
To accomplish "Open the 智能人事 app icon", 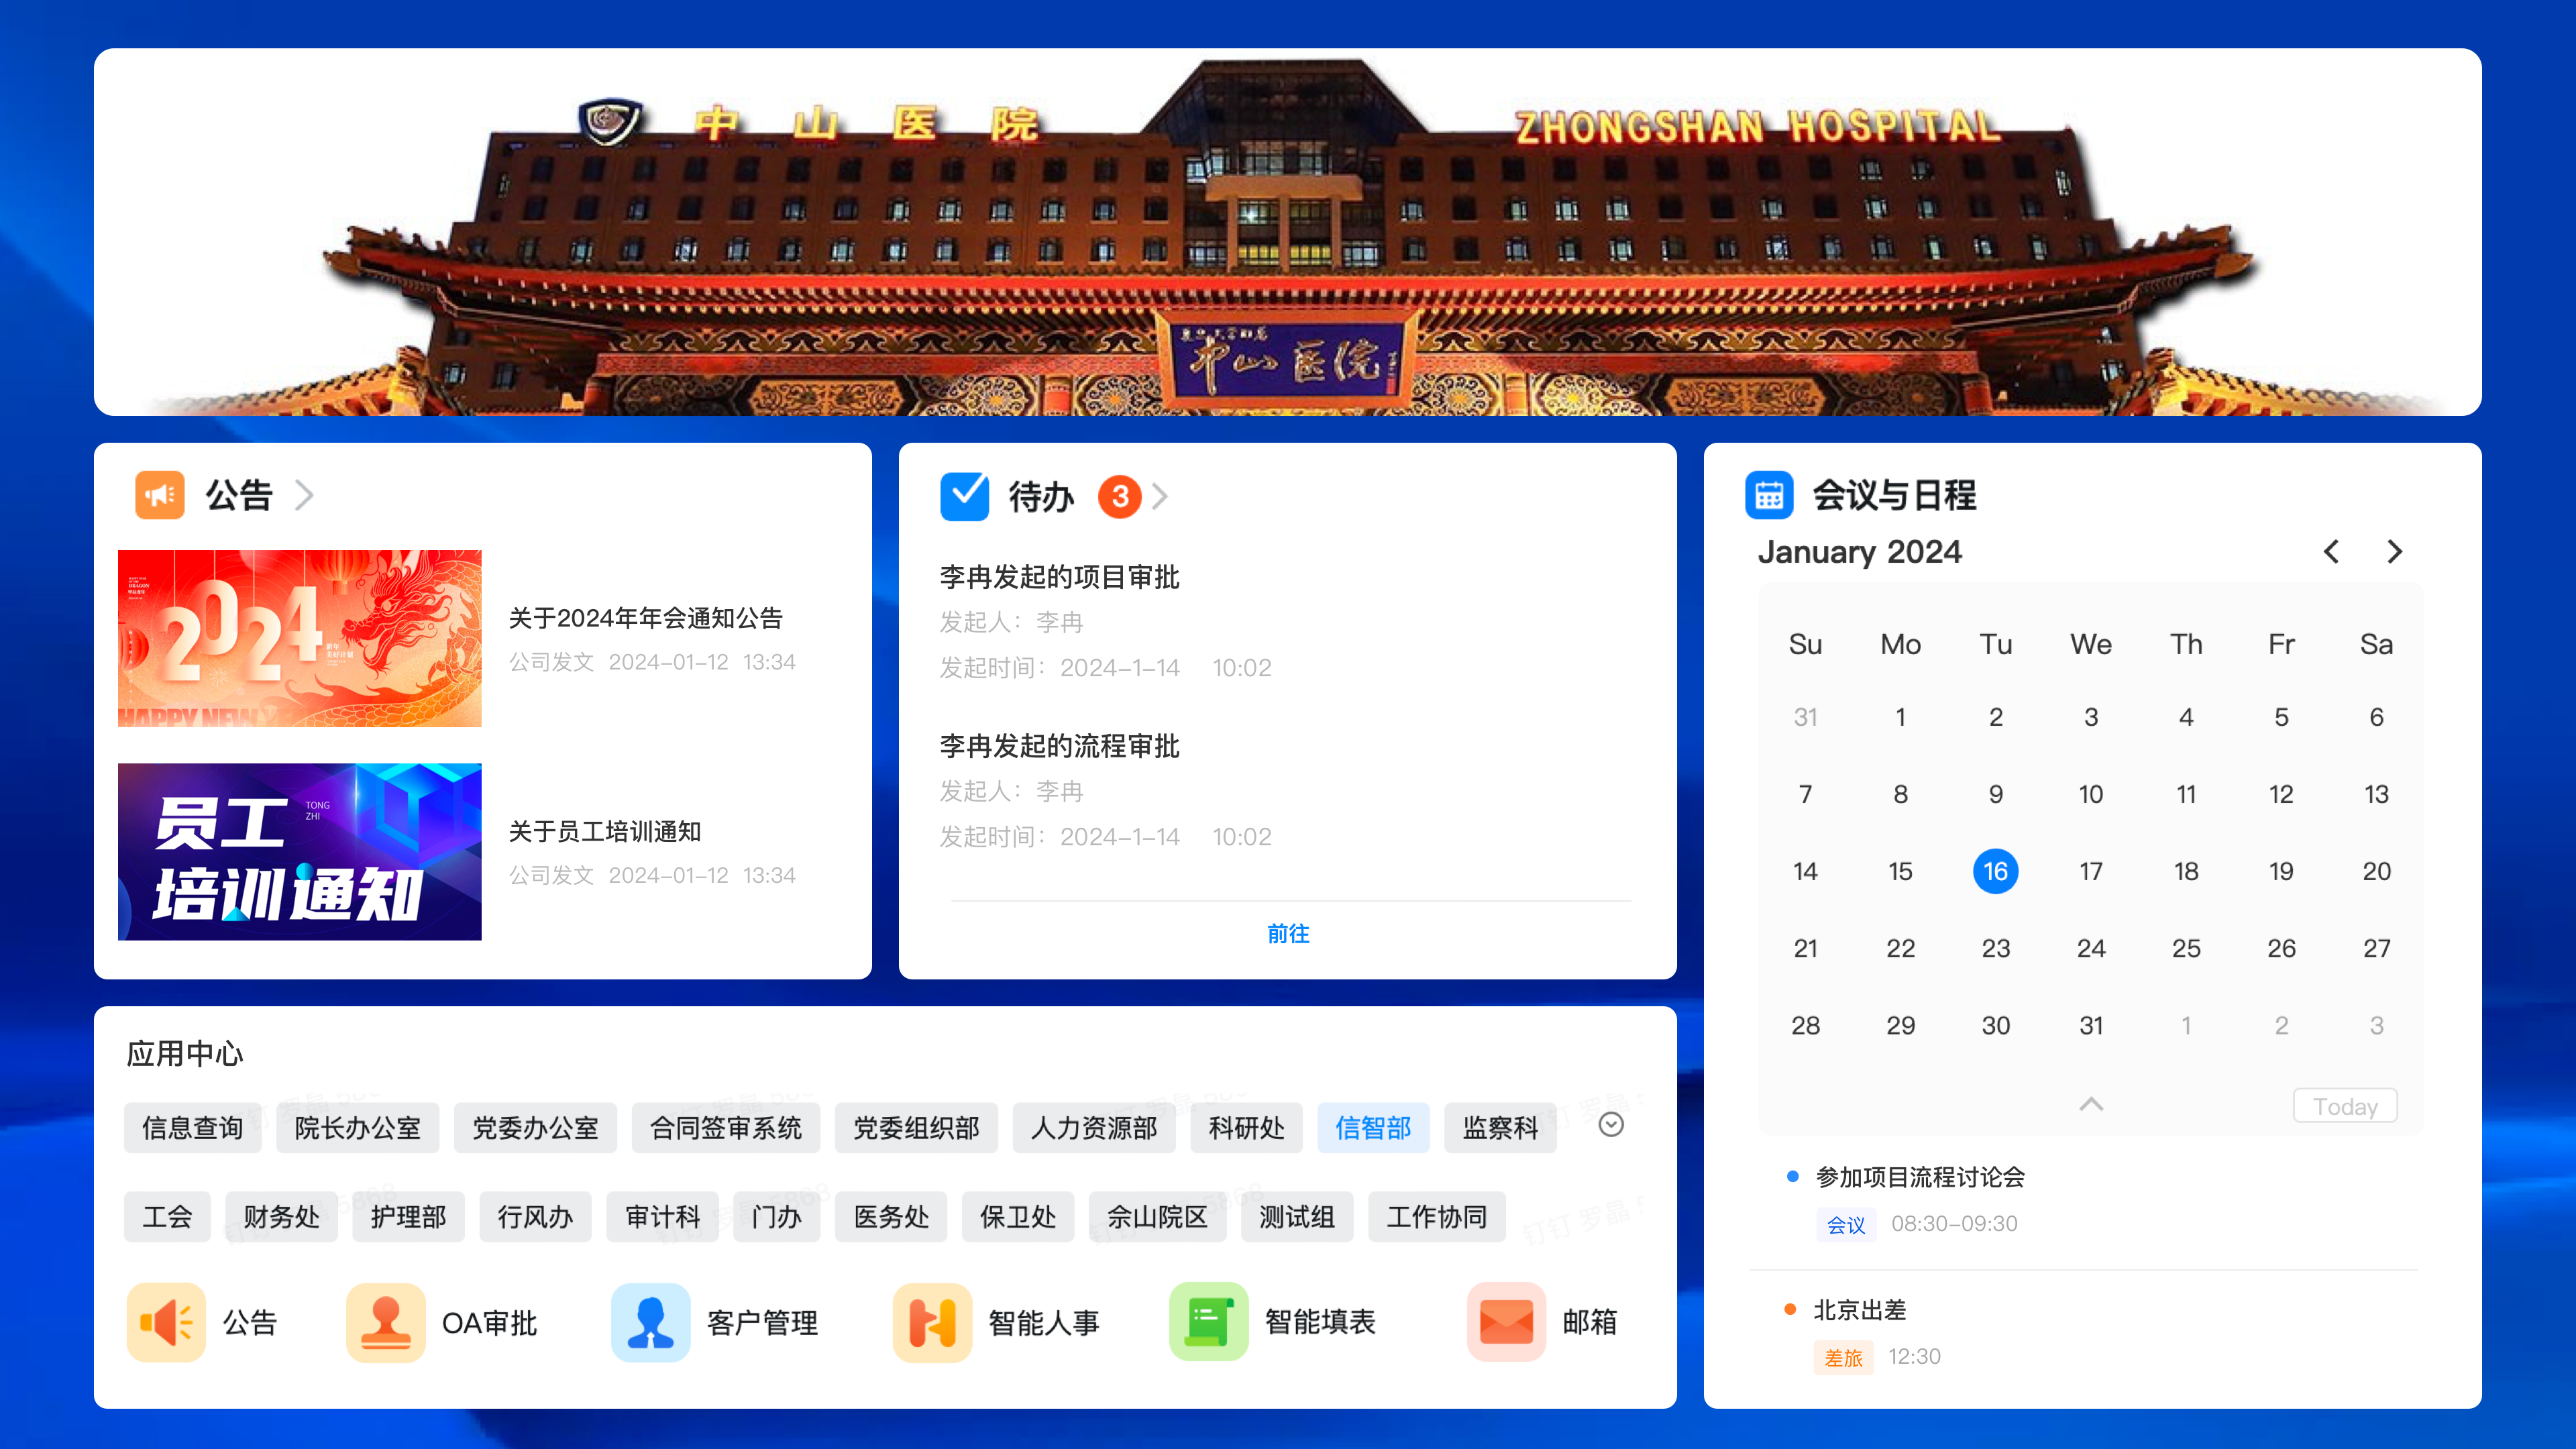I will [x=932, y=1322].
